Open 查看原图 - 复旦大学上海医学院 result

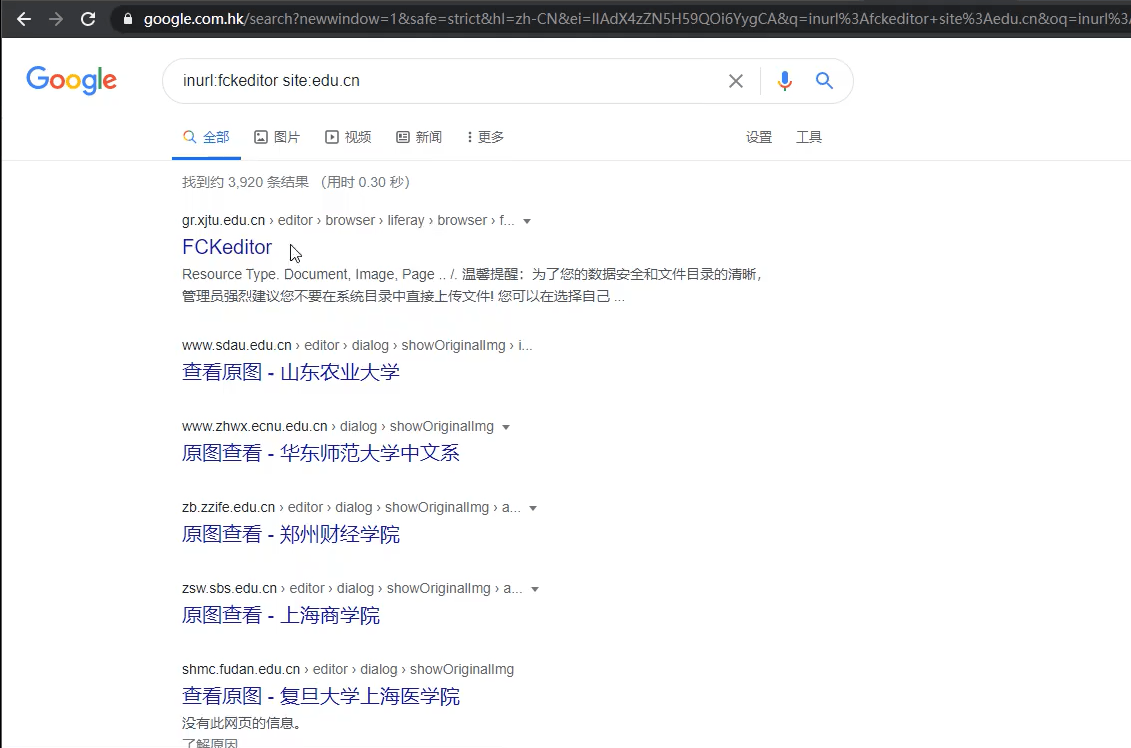321,696
